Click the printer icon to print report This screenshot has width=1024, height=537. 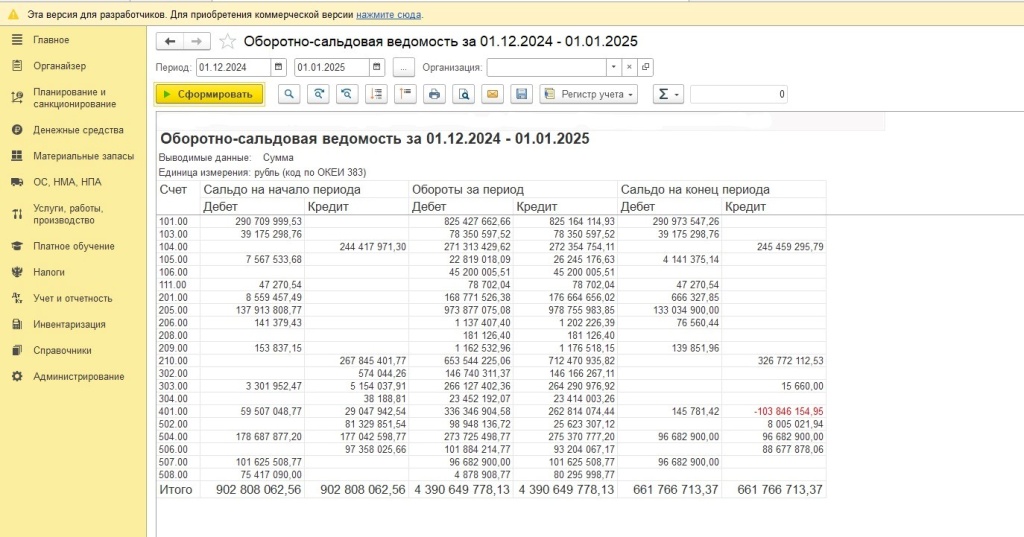coord(434,94)
